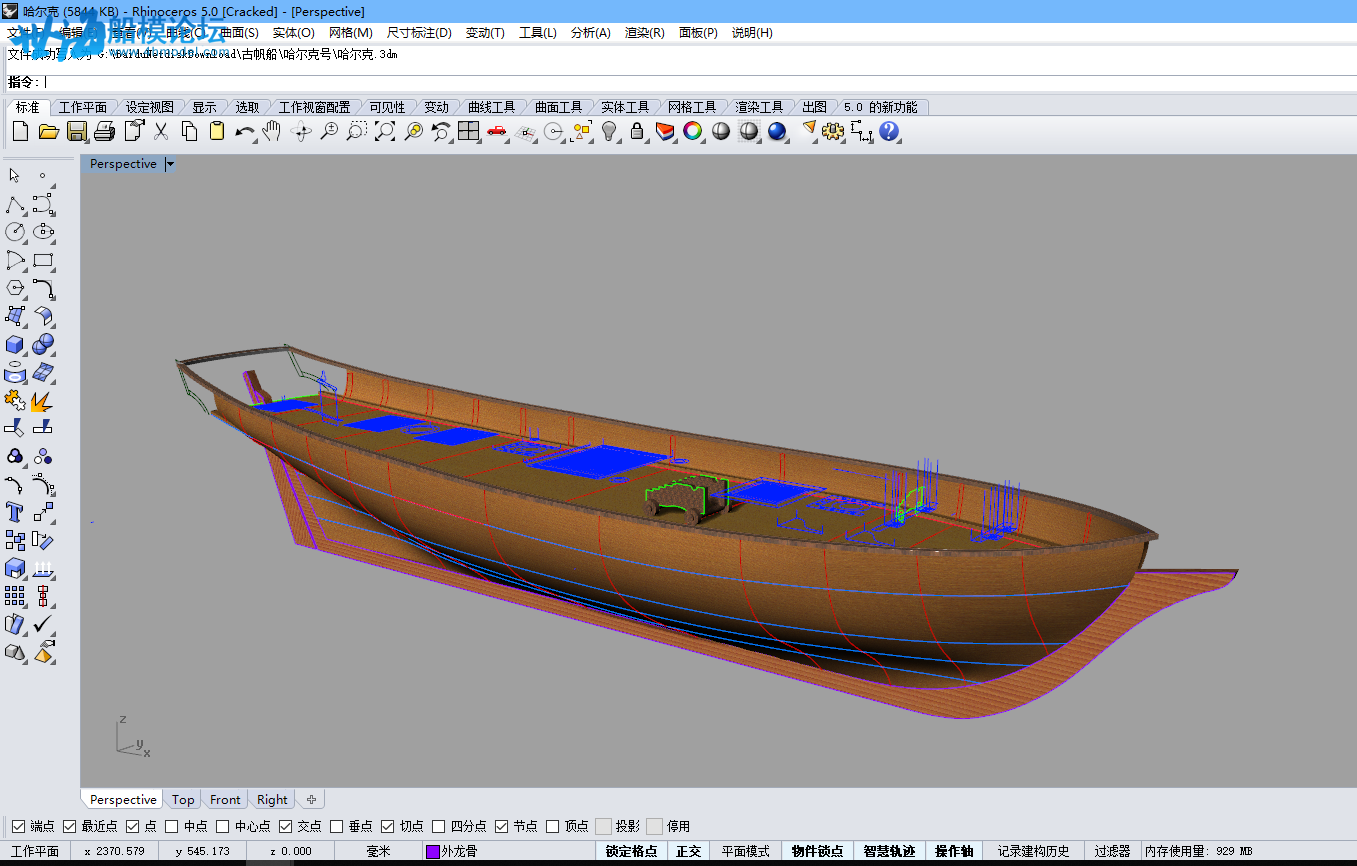Switch to the Right viewport tab
Image resolution: width=1357 pixels, height=866 pixels.
pos(272,800)
